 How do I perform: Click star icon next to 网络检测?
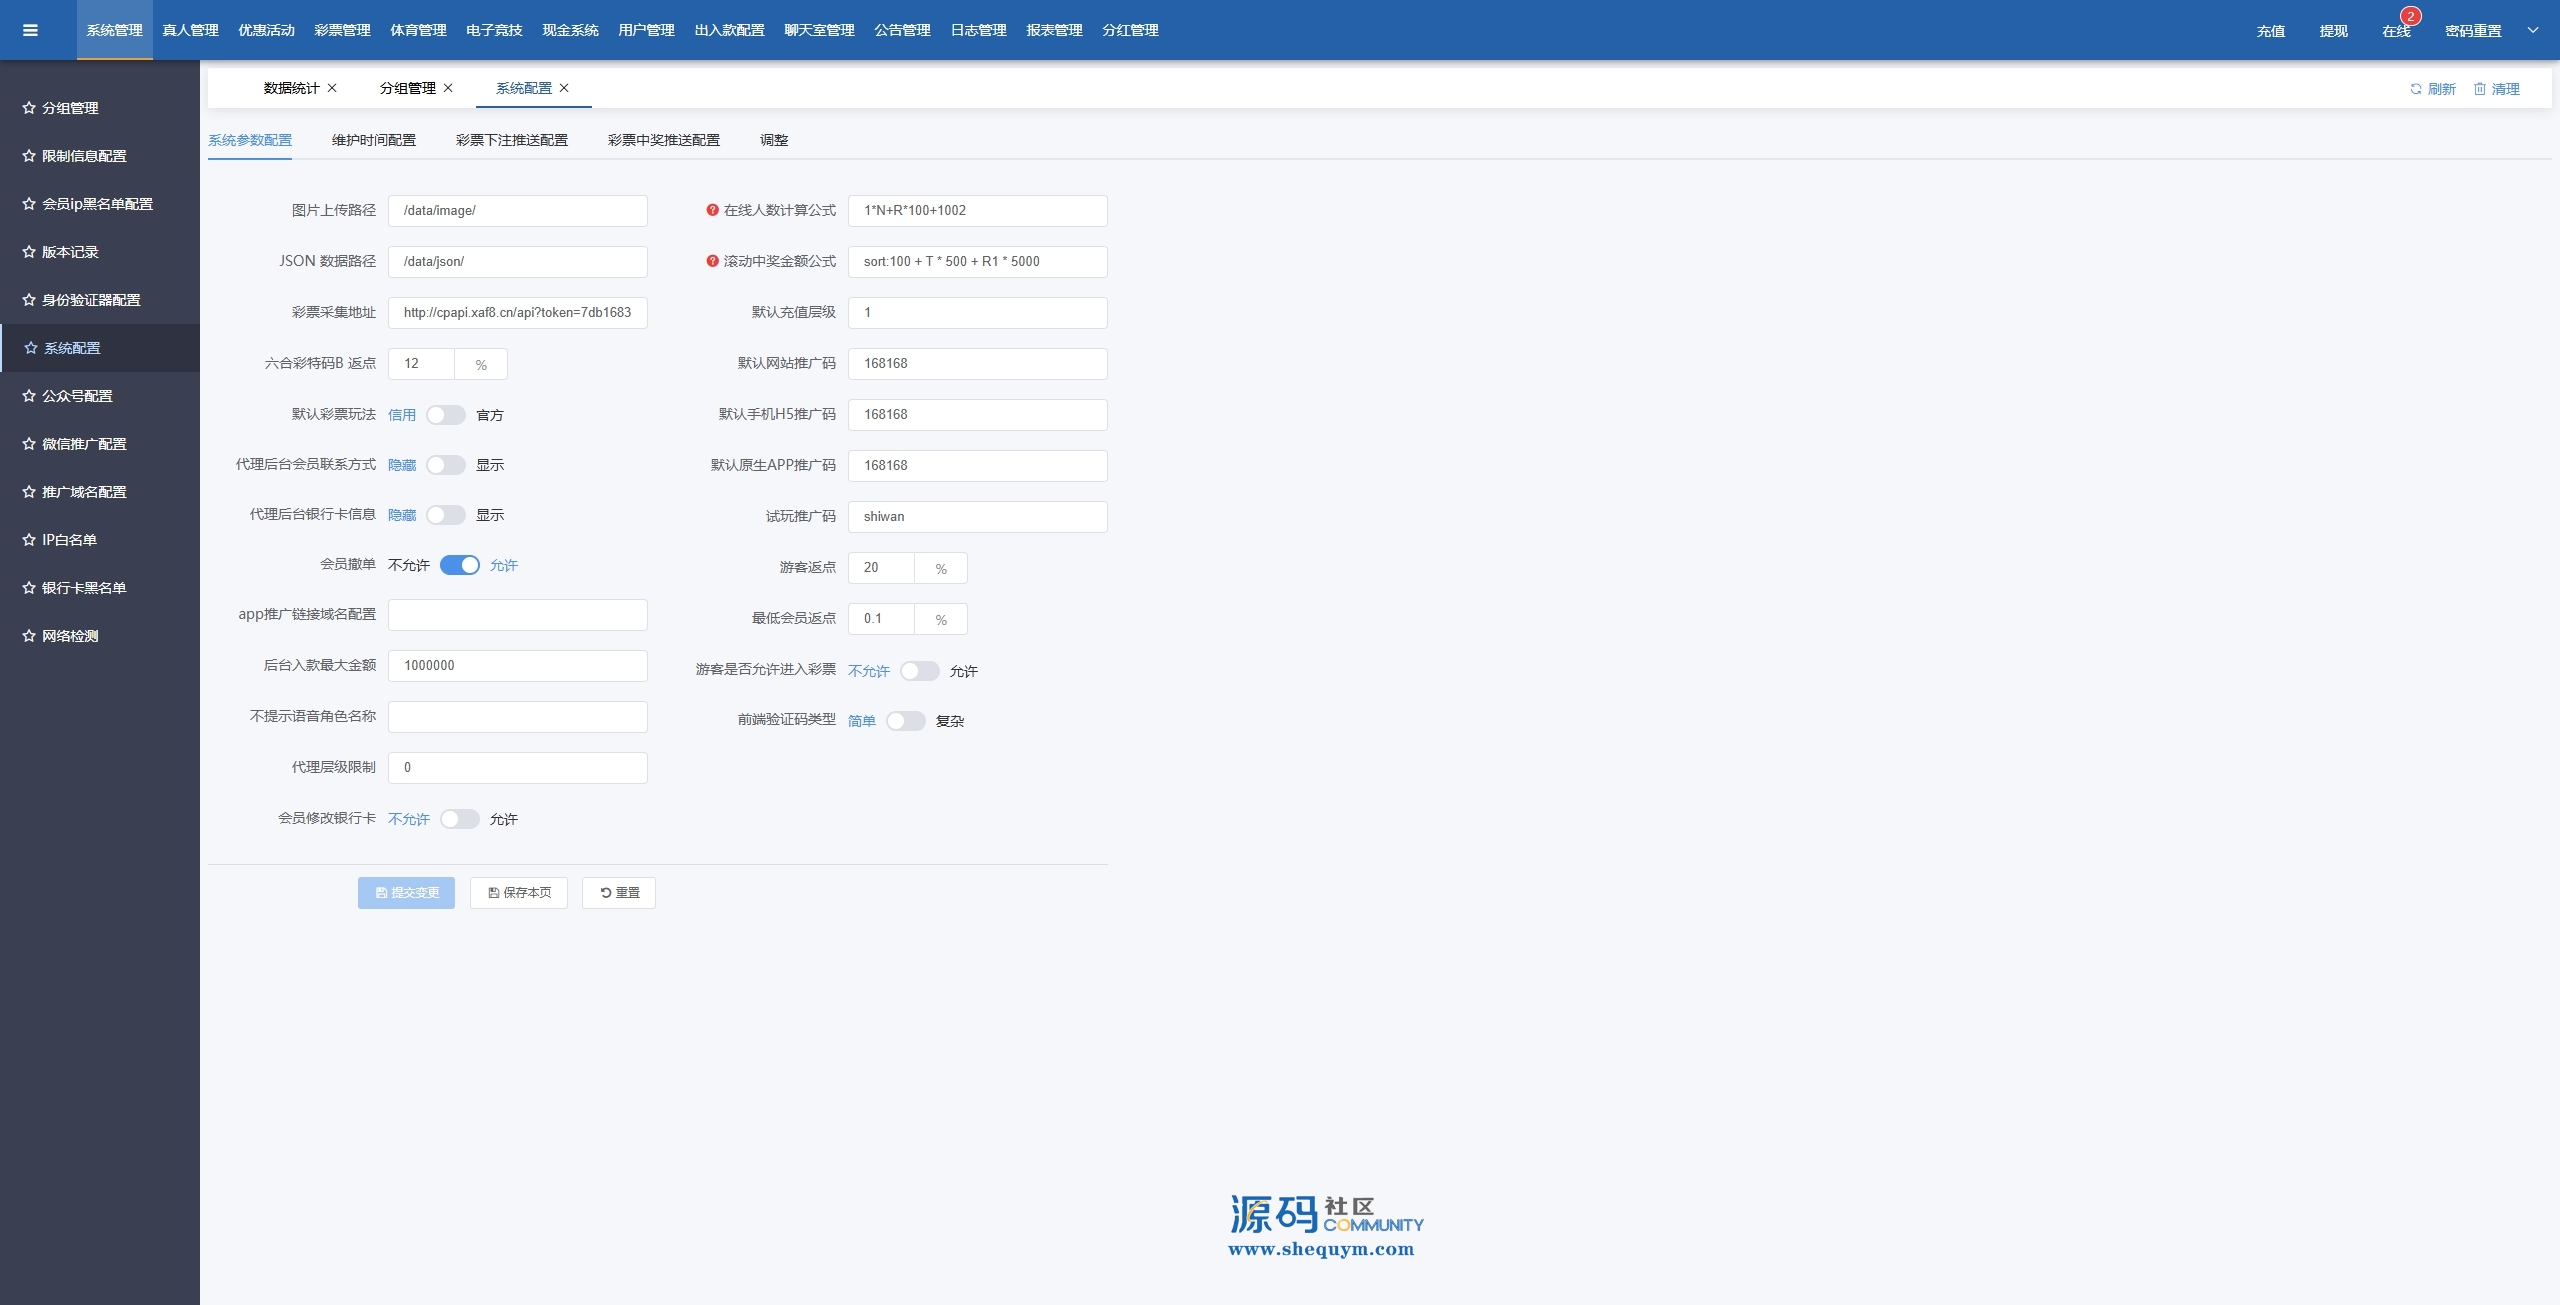[x=29, y=636]
